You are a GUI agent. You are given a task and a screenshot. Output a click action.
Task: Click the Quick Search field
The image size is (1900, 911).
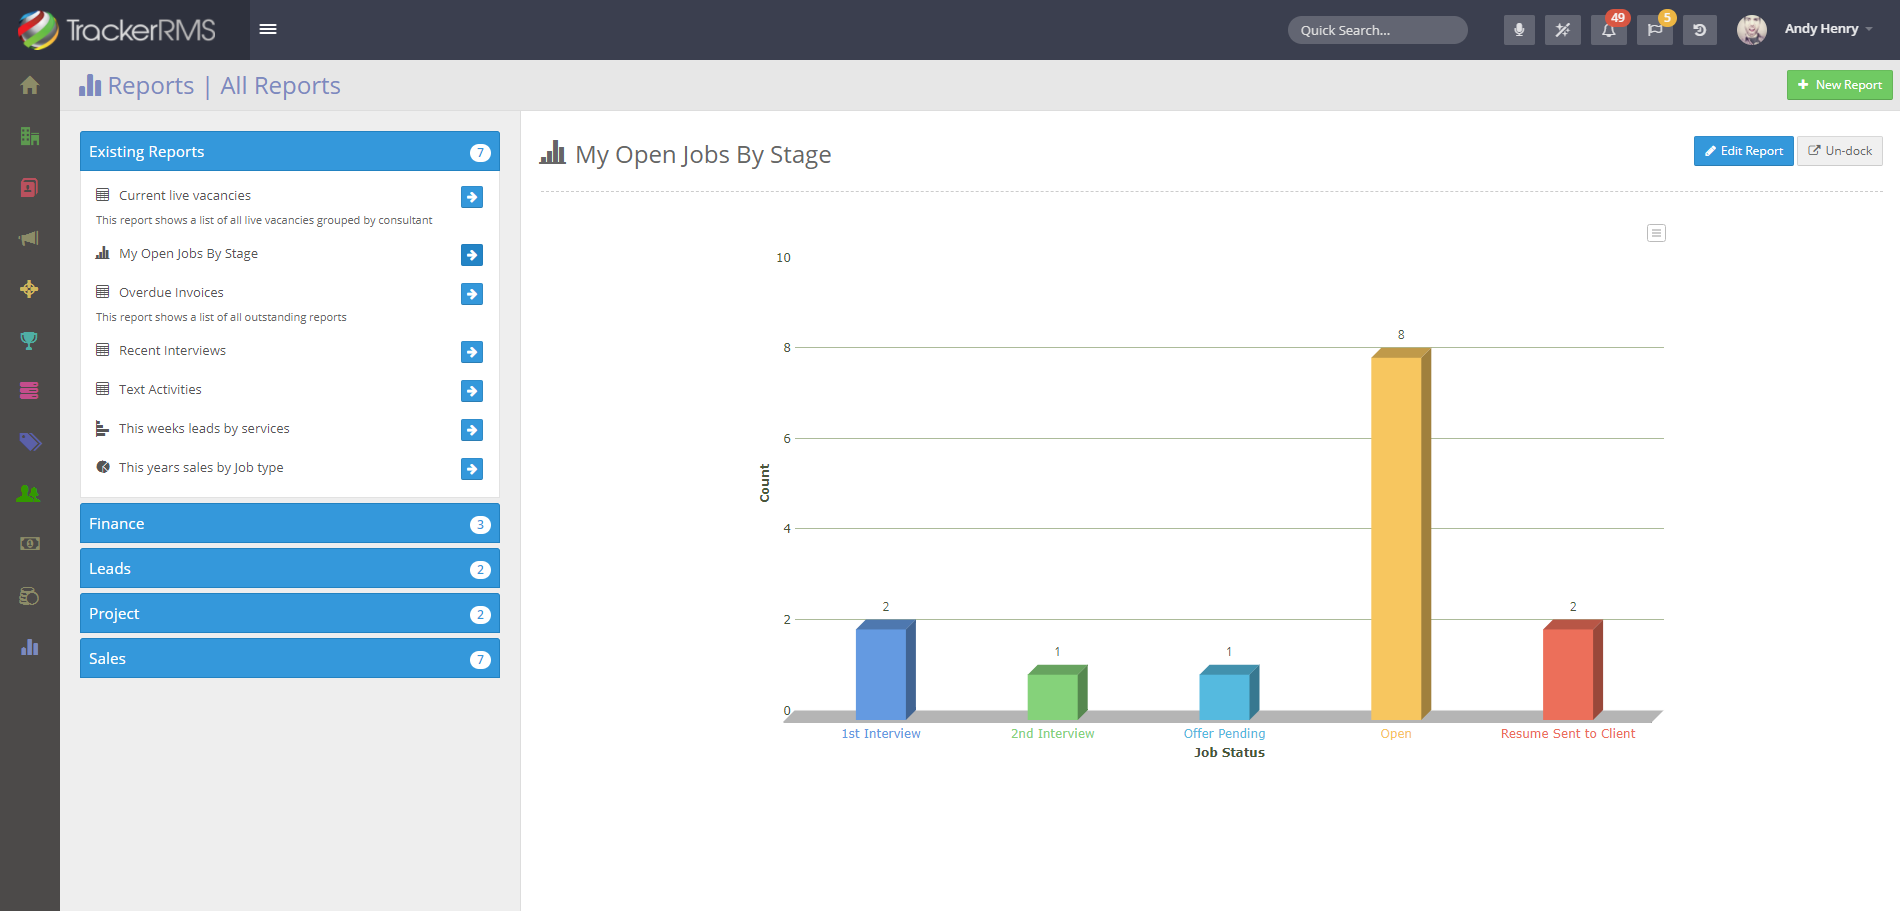pos(1378,30)
